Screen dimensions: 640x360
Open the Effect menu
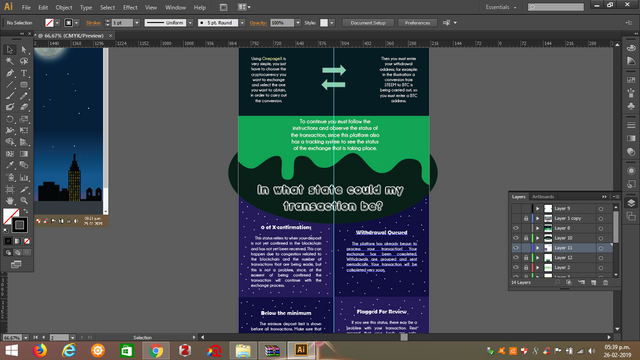pos(130,7)
